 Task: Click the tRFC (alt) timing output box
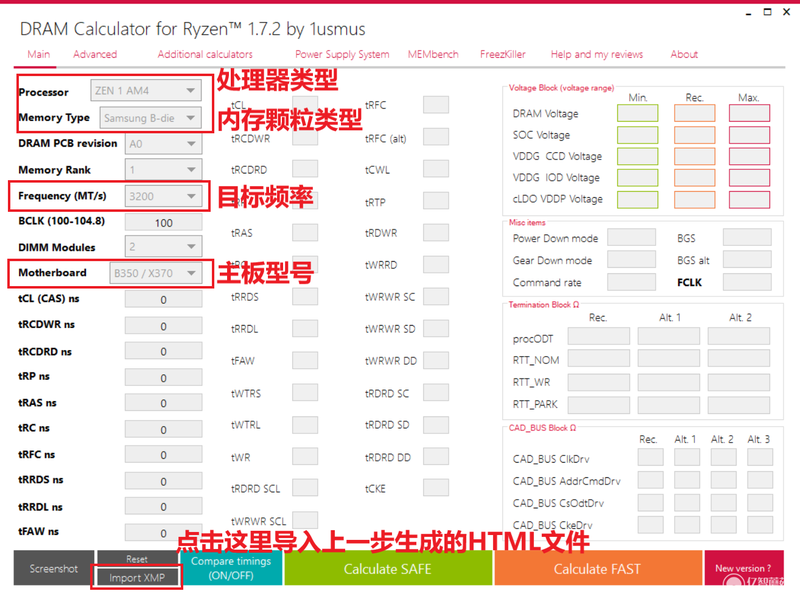[436, 137]
